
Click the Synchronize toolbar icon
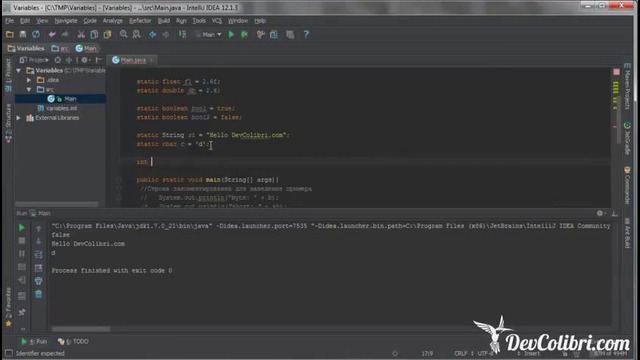coord(36,35)
